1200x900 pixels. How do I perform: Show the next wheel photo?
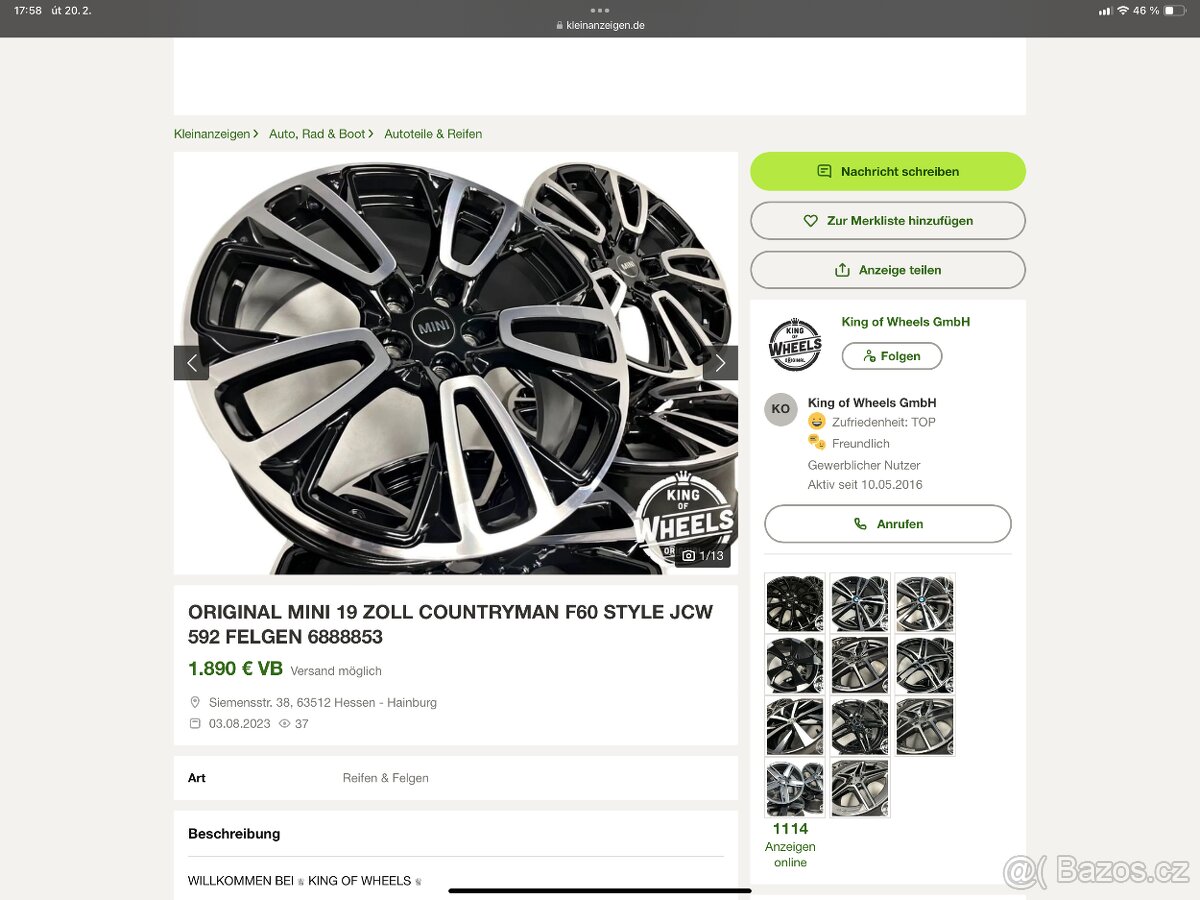(x=720, y=363)
